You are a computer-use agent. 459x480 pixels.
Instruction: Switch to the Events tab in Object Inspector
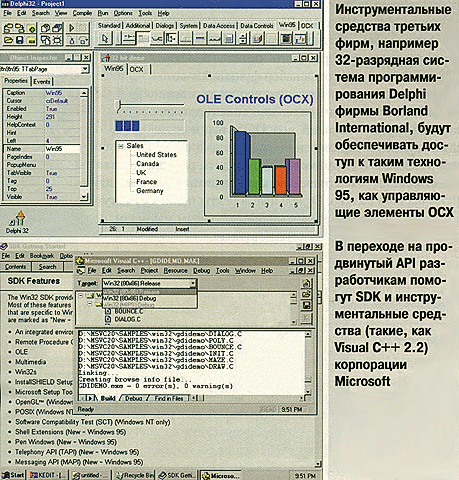[x=42, y=81]
